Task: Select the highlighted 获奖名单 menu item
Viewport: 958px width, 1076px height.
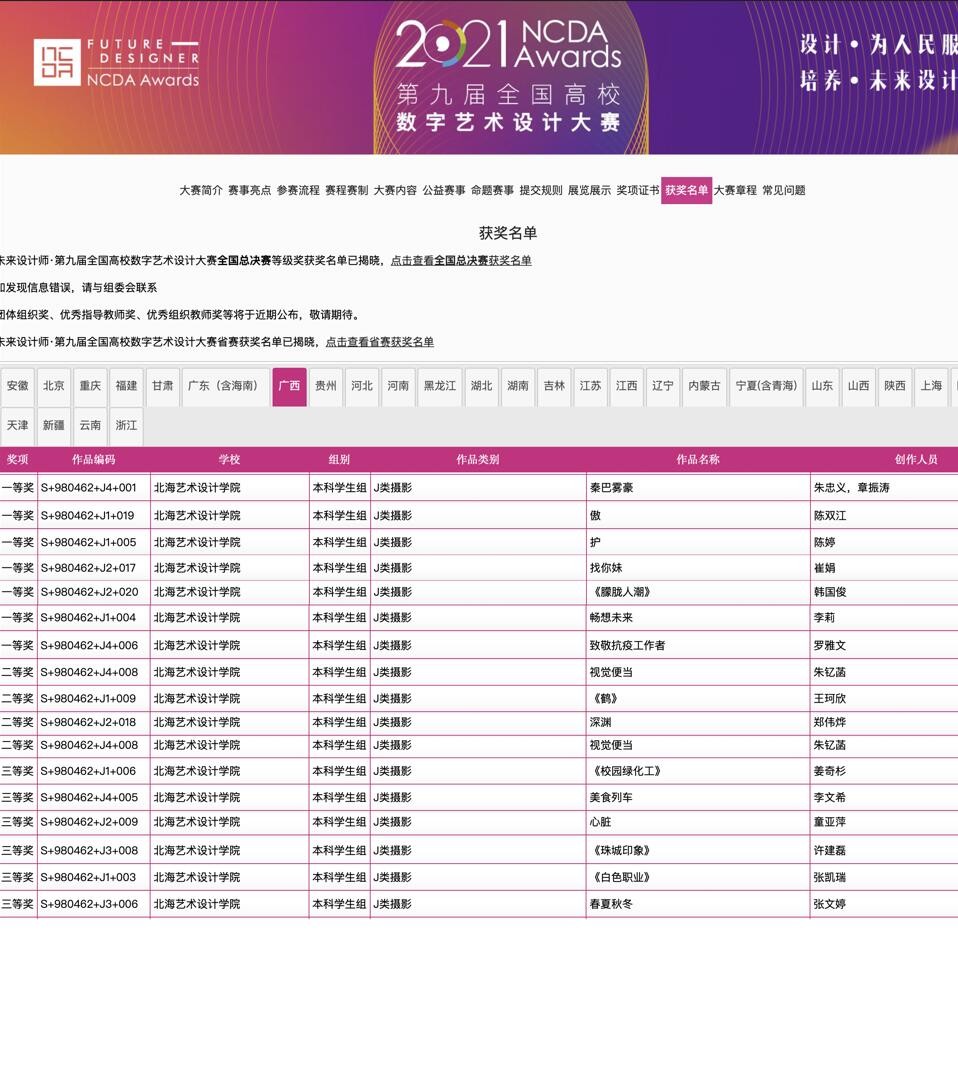Action: 686,190
